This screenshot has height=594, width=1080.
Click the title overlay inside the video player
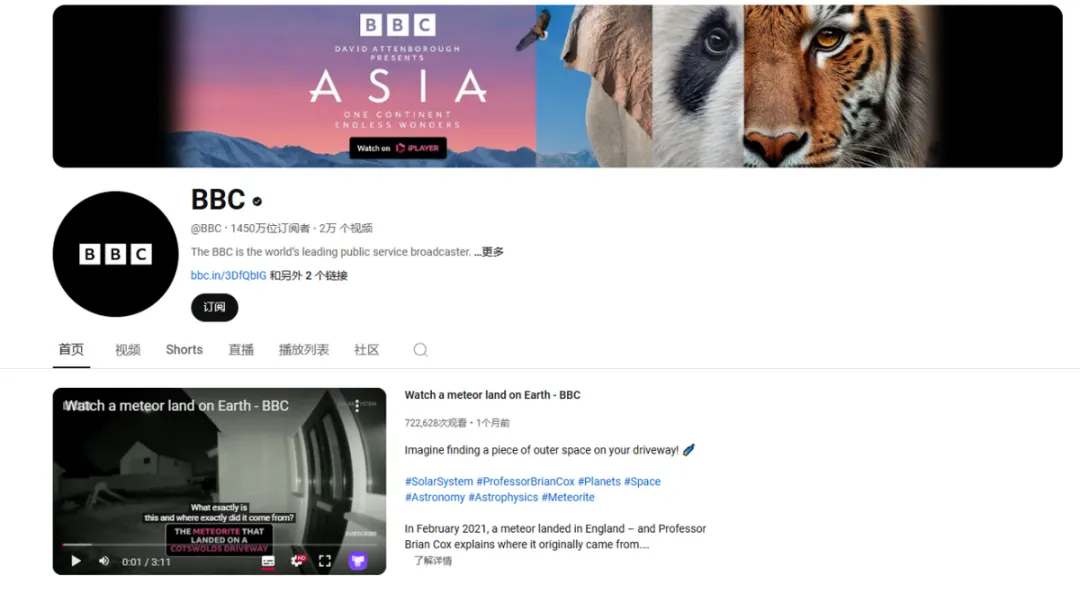click(x=176, y=406)
